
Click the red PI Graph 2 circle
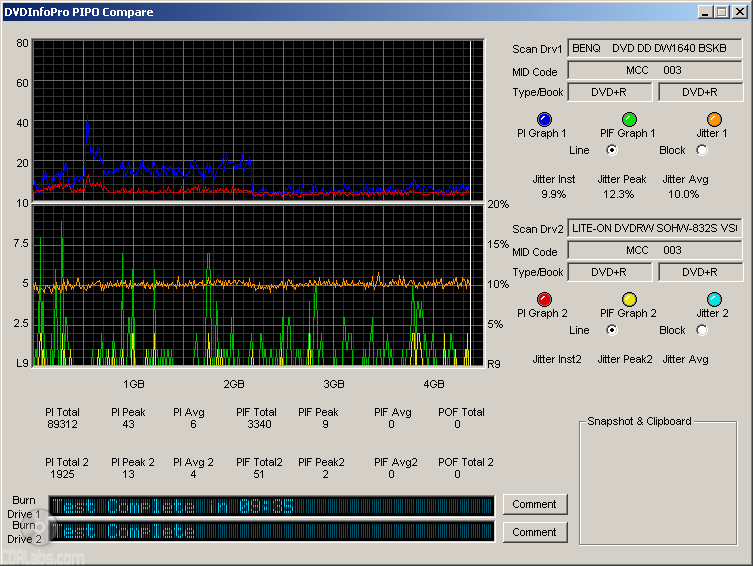544,300
